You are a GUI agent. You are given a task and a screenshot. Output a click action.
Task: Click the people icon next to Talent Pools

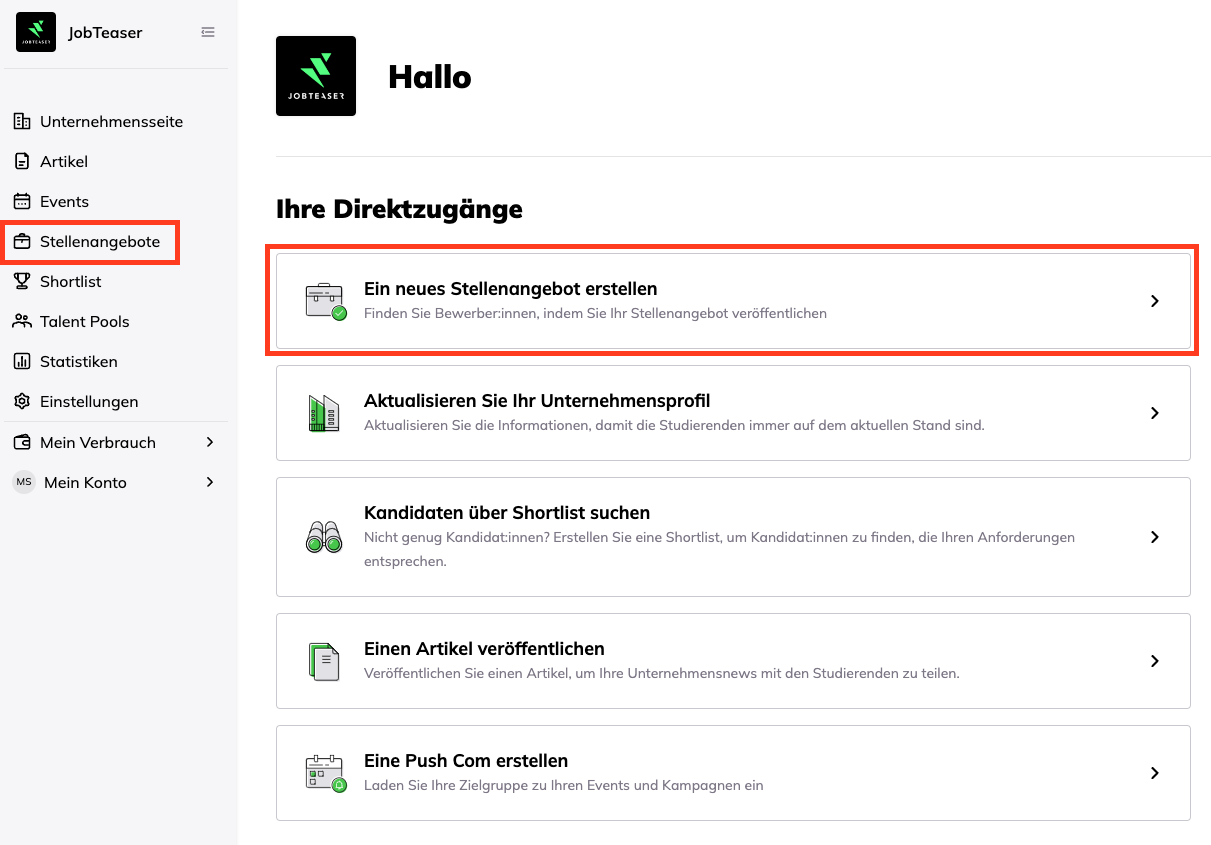(x=22, y=321)
